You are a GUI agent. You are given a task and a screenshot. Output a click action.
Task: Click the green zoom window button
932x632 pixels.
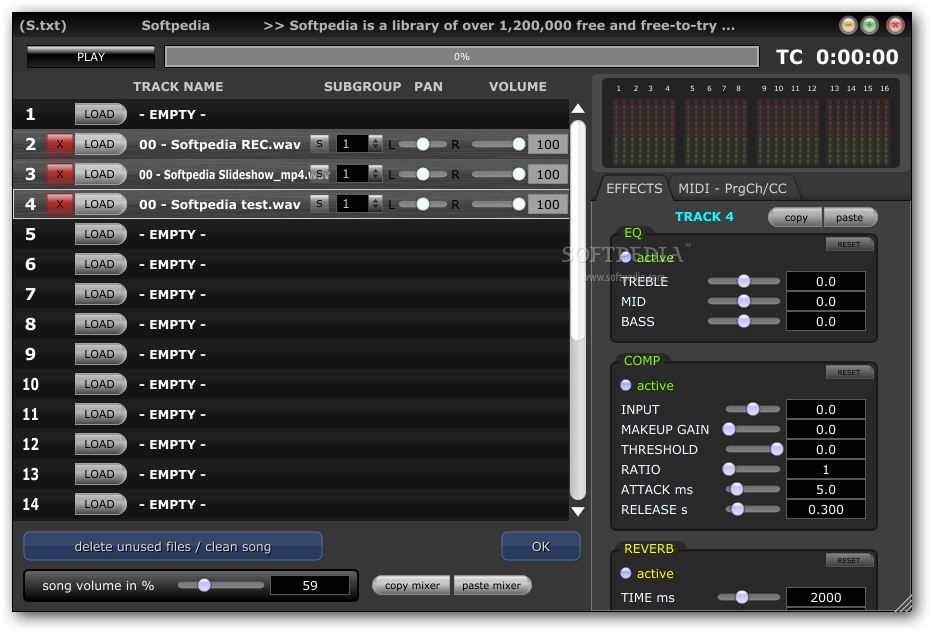click(870, 25)
